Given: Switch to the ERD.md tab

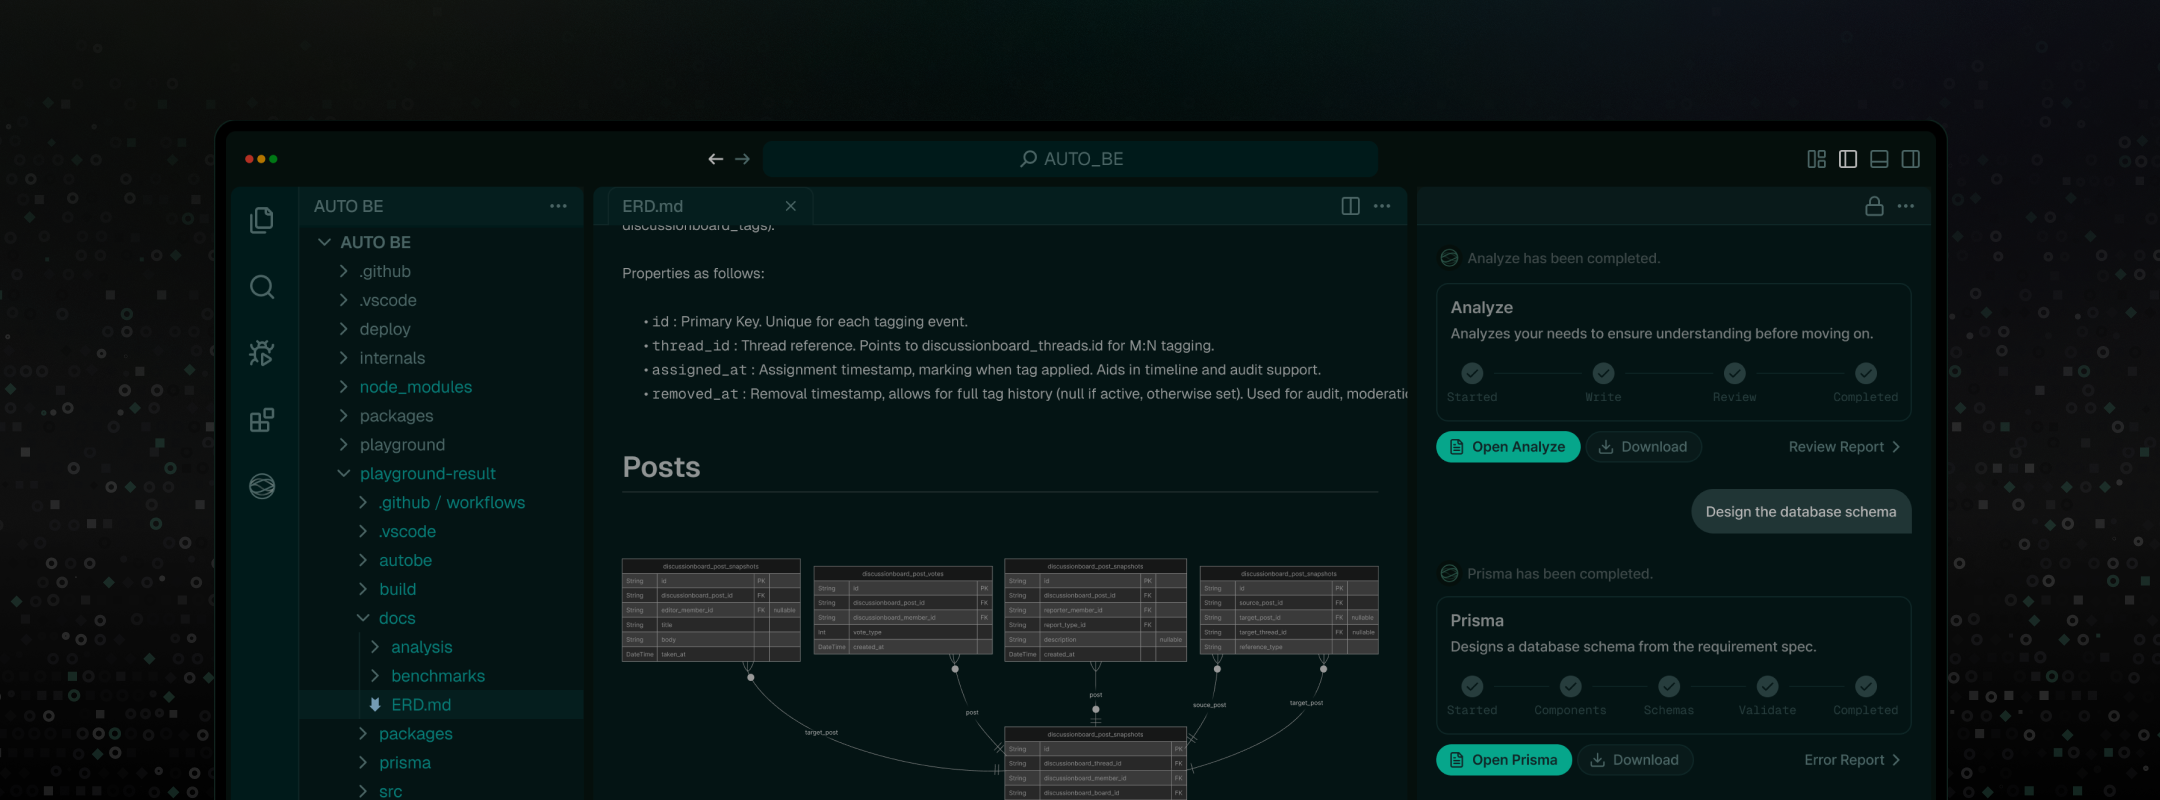Looking at the screenshot, I should 653,206.
